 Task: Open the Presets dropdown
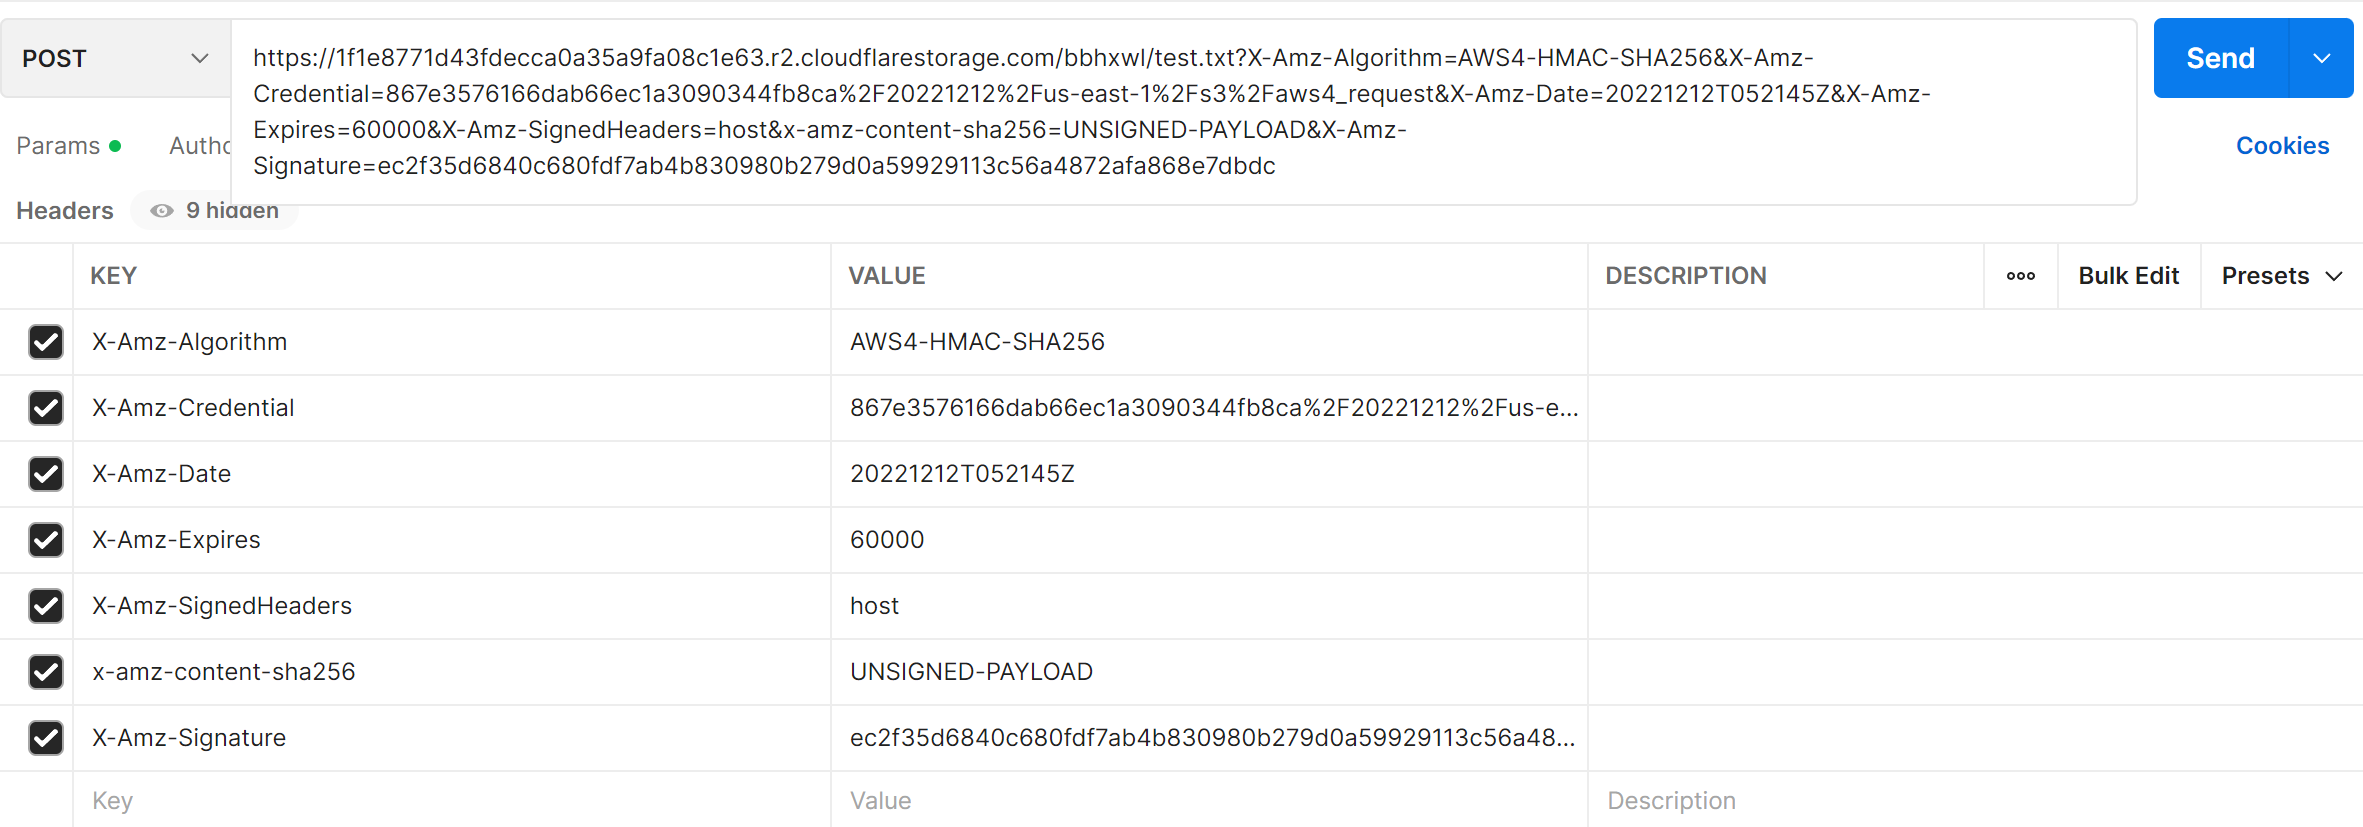pyautogui.click(x=2281, y=275)
